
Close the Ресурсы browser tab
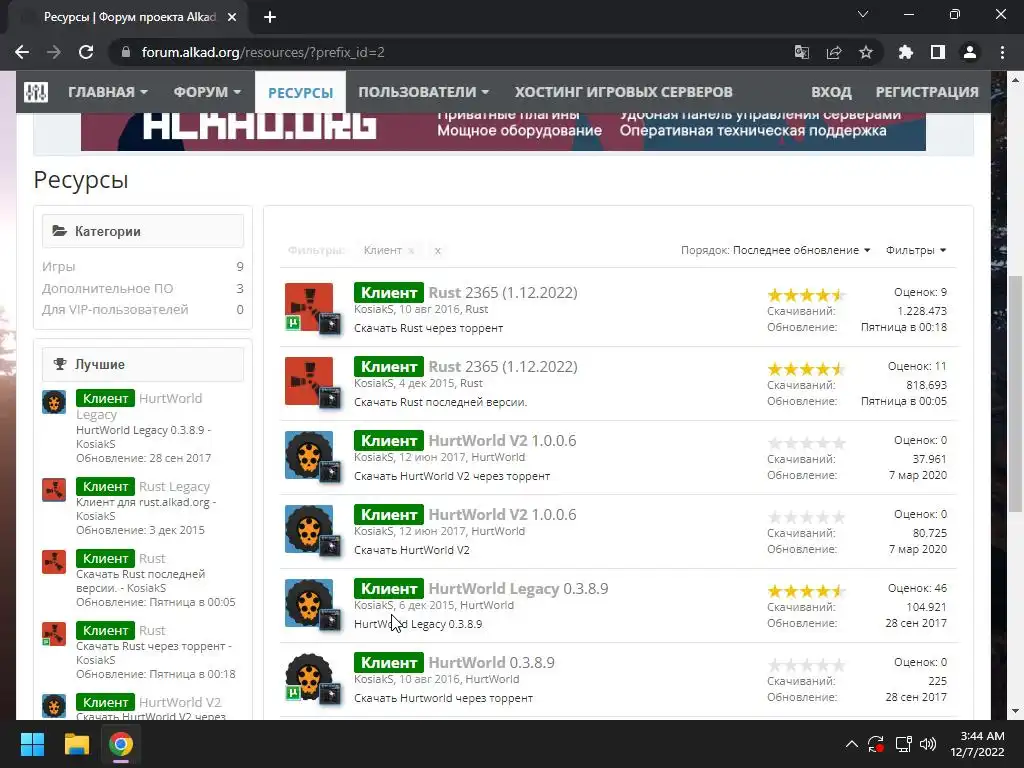232,17
